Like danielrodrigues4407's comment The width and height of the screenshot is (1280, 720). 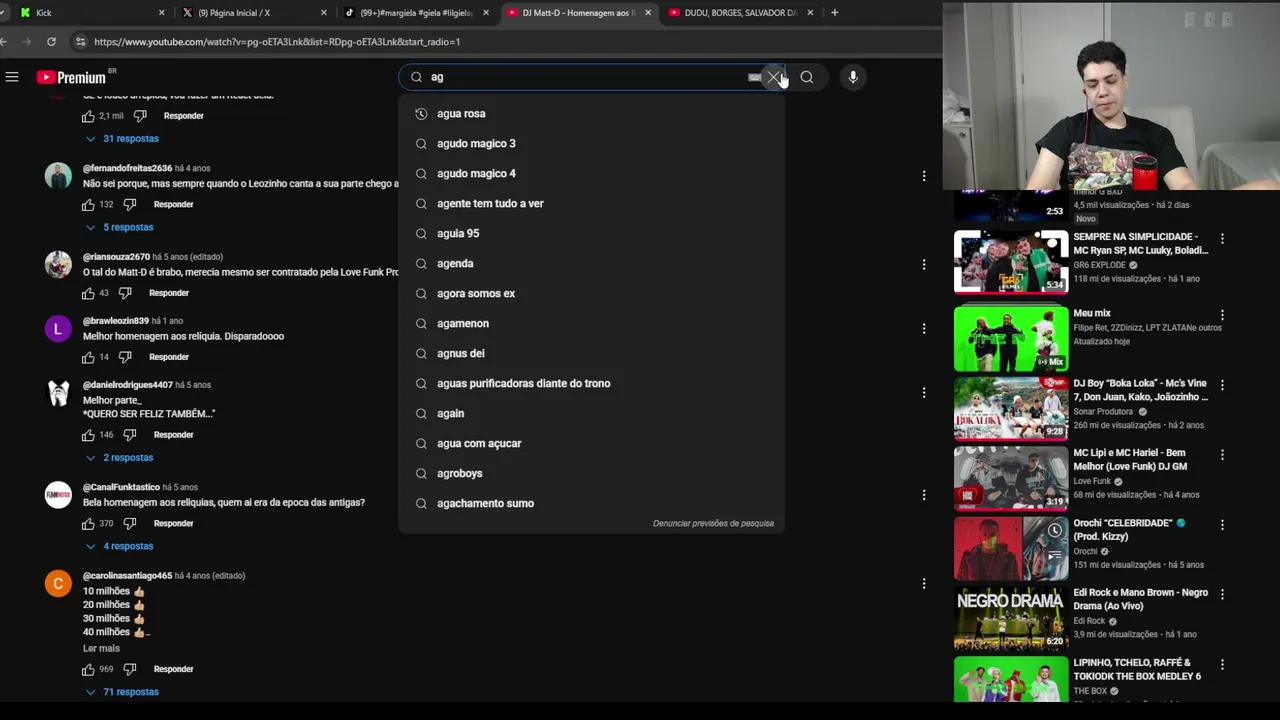pos(89,435)
